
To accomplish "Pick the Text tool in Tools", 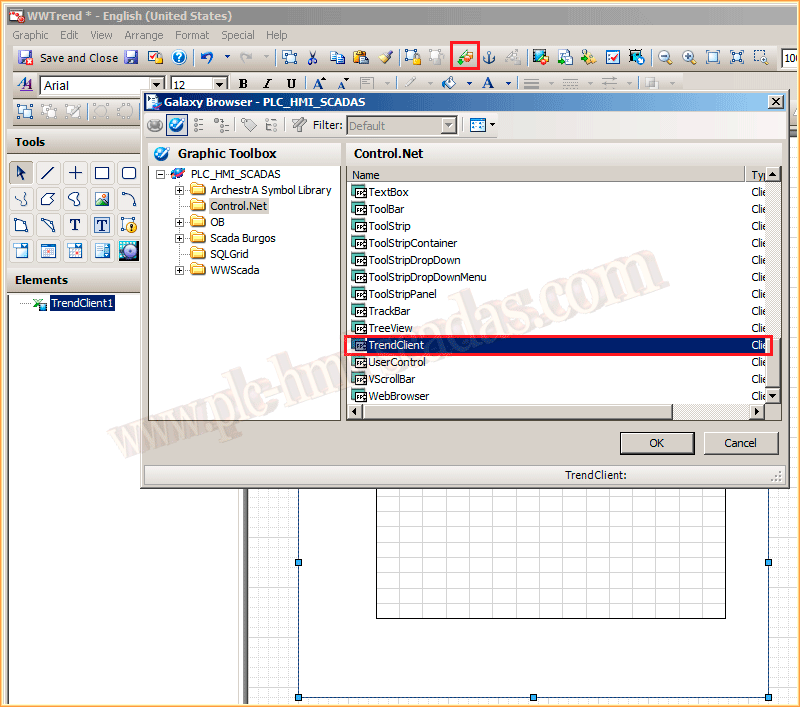I will pos(74,225).
